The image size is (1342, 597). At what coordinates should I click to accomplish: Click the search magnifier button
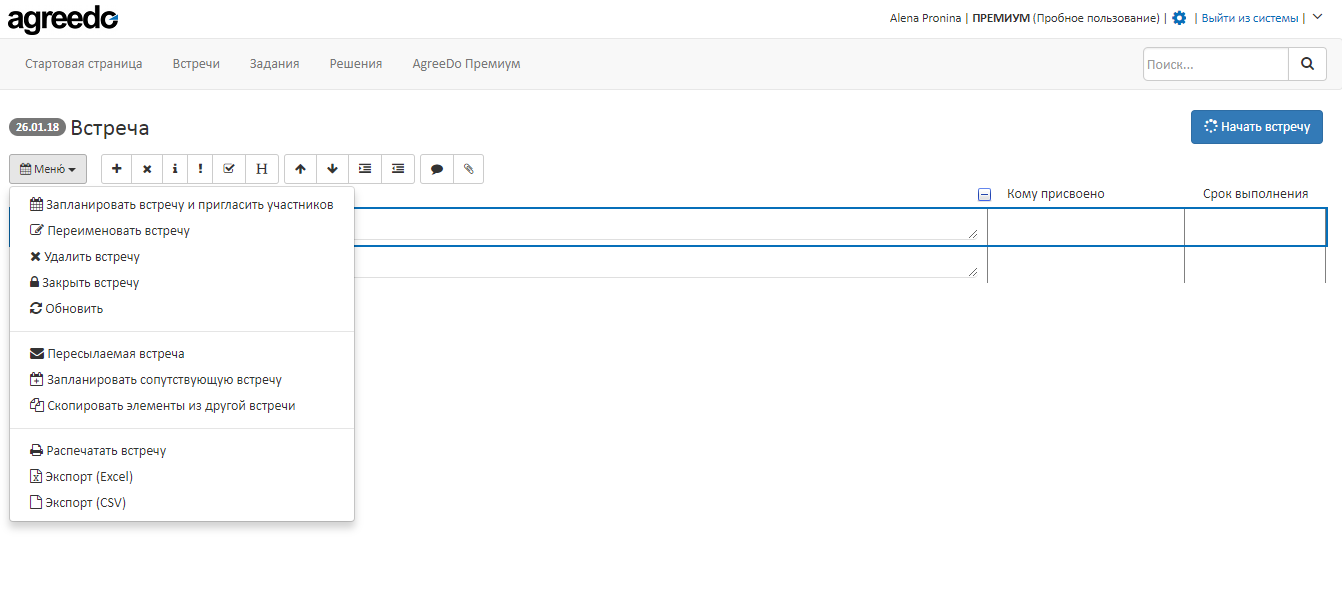tap(1307, 64)
